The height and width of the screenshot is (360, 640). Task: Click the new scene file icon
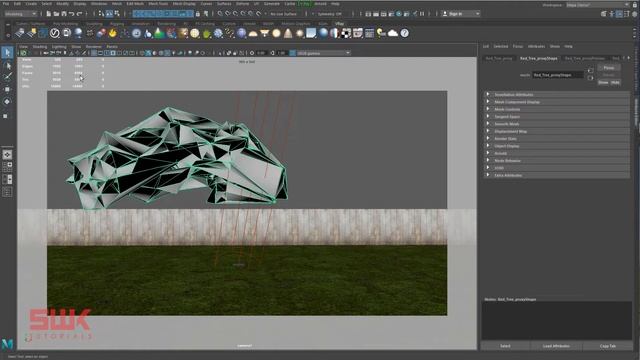pos(48,14)
